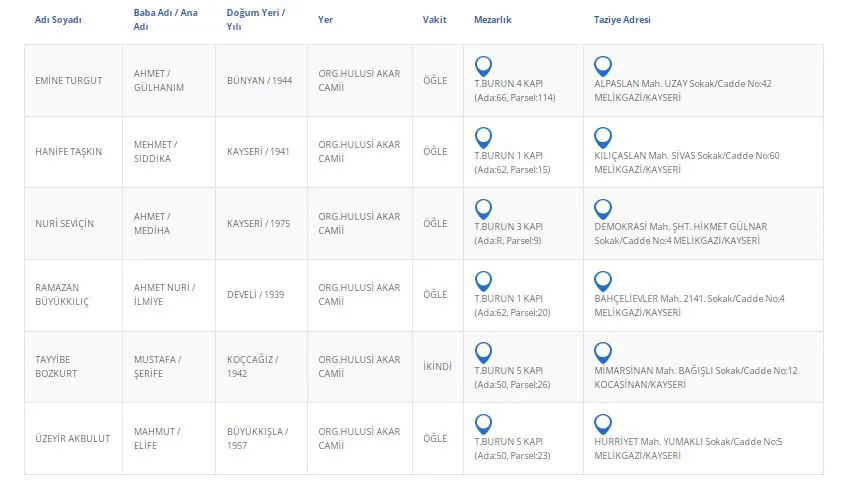Image resolution: width=843 pixels, height=483 pixels.
Task: Click cemetery pin for Ramazan Büyükkılıç
Action: click(483, 281)
